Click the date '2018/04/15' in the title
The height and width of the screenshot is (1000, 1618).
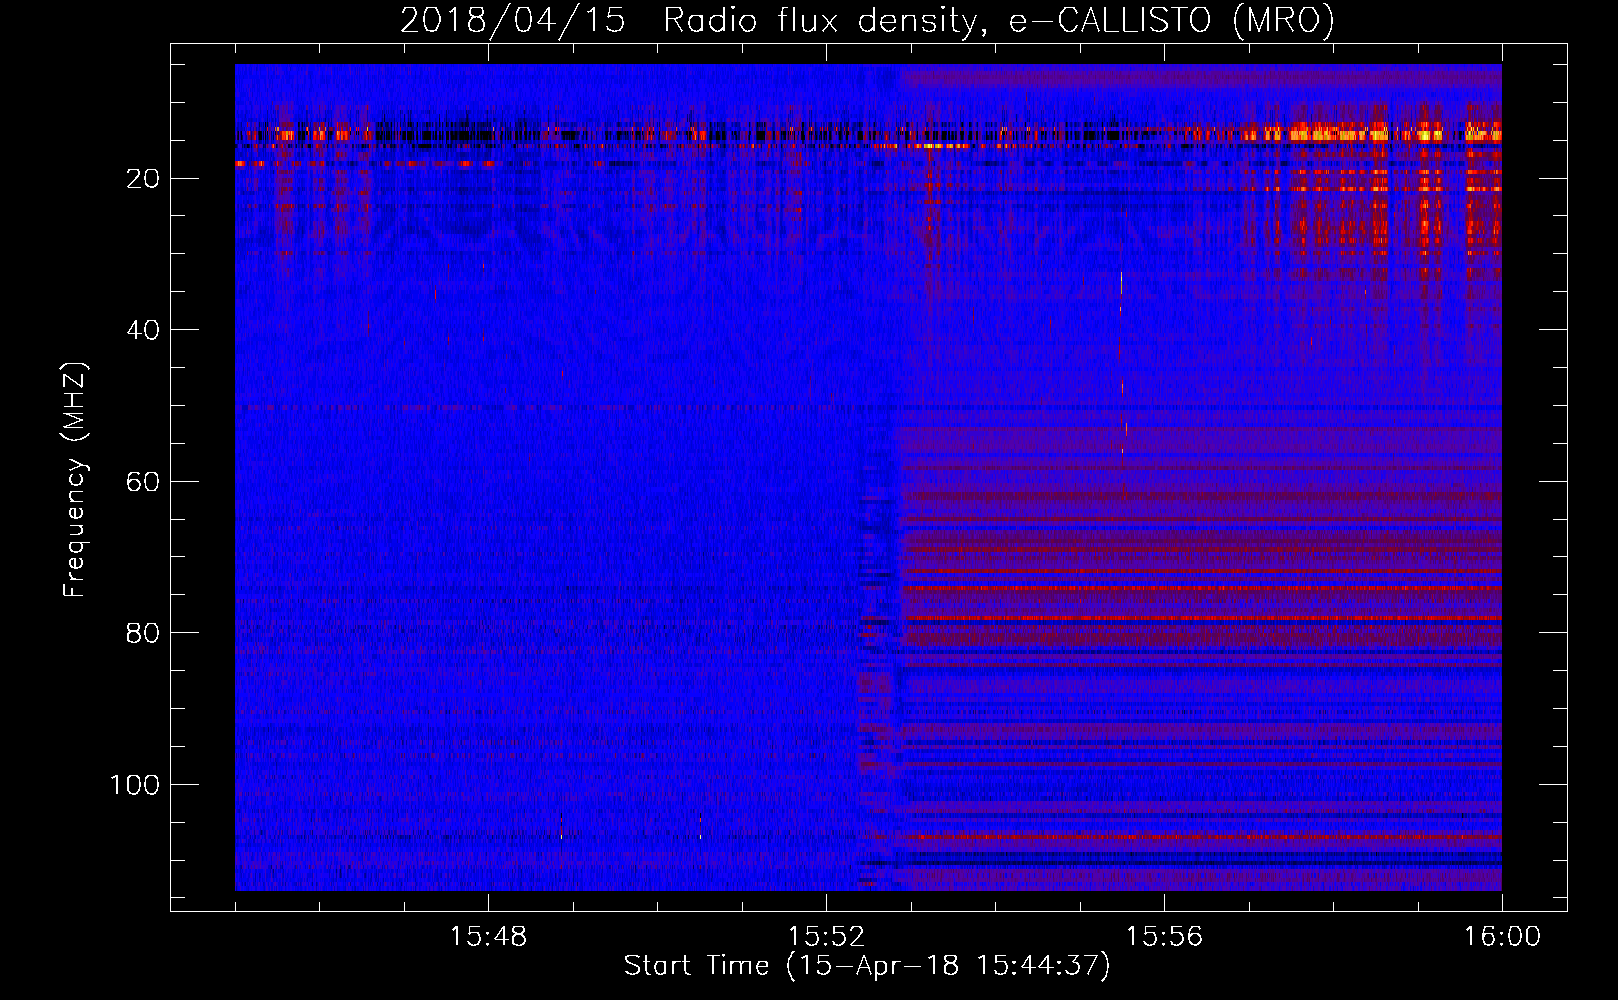pyautogui.click(x=513, y=21)
